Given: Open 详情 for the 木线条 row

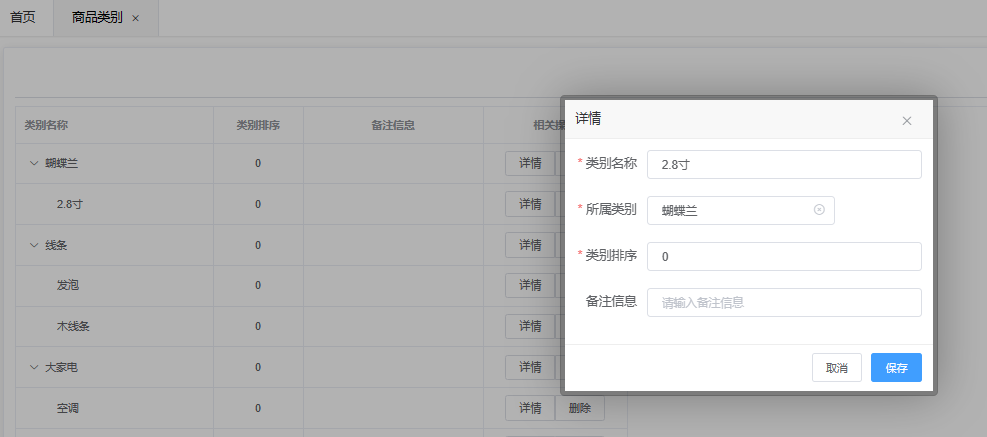Looking at the screenshot, I should (530, 327).
